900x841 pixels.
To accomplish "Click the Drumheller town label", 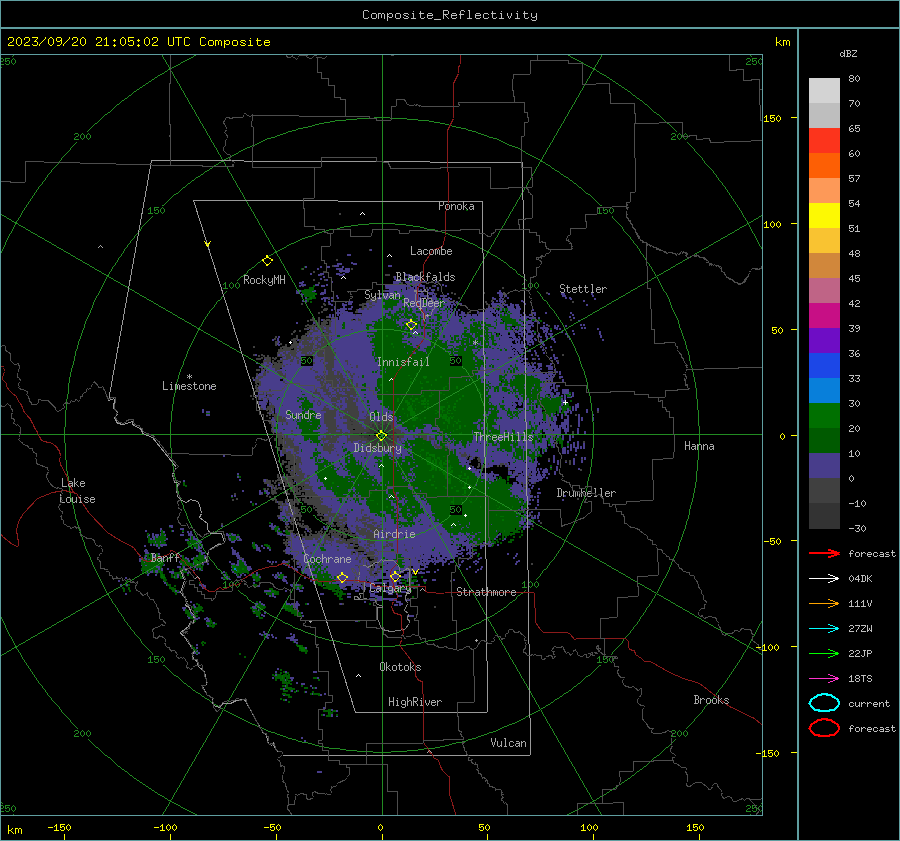I will click(x=586, y=493).
